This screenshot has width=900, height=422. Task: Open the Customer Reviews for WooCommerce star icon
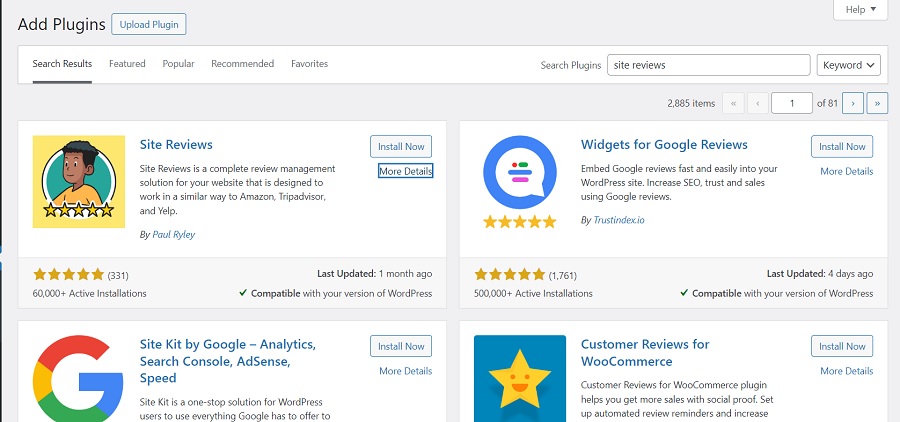[520, 379]
